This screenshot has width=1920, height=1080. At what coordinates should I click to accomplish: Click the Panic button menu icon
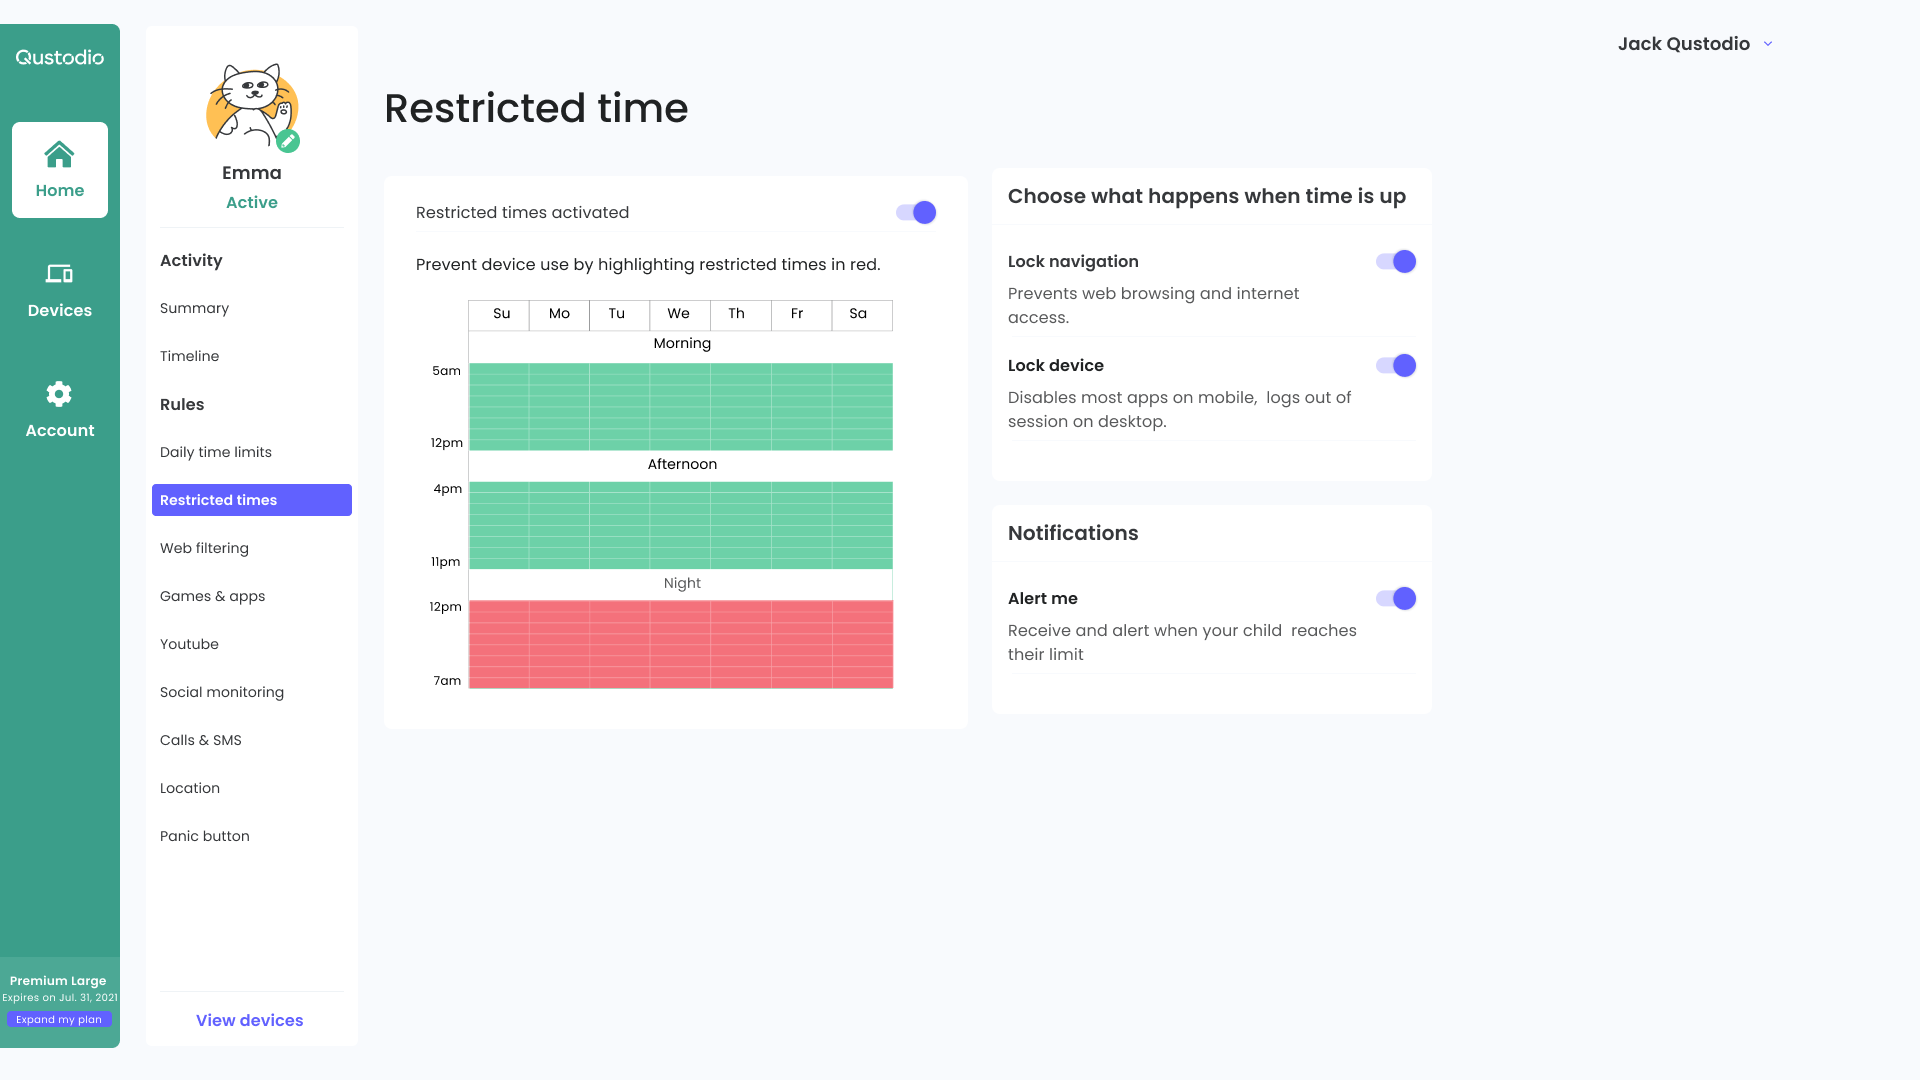click(x=204, y=835)
